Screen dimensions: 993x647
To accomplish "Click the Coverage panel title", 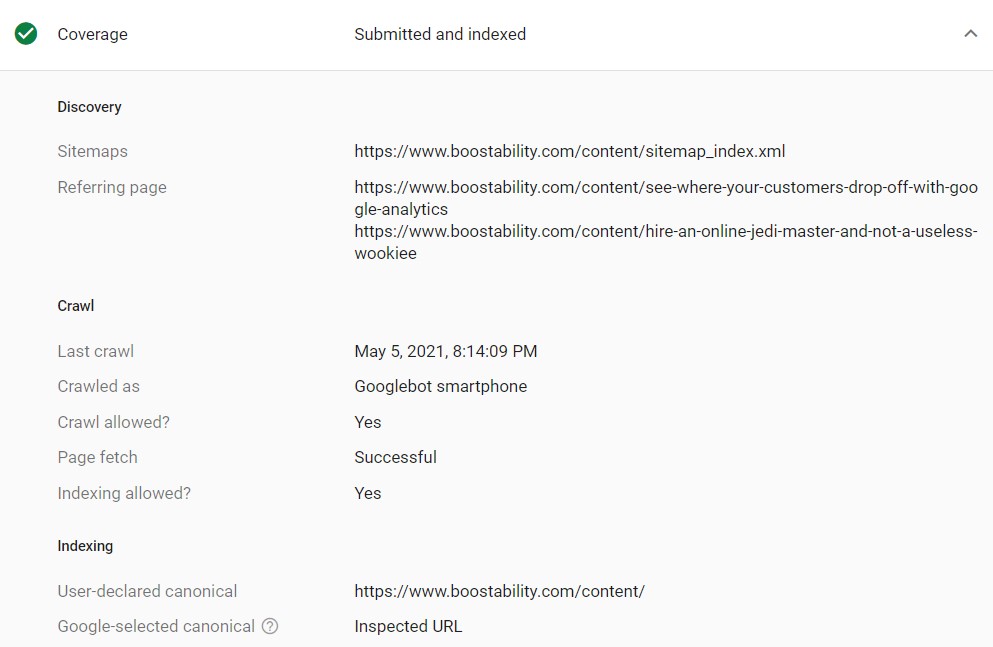I will click(92, 33).
